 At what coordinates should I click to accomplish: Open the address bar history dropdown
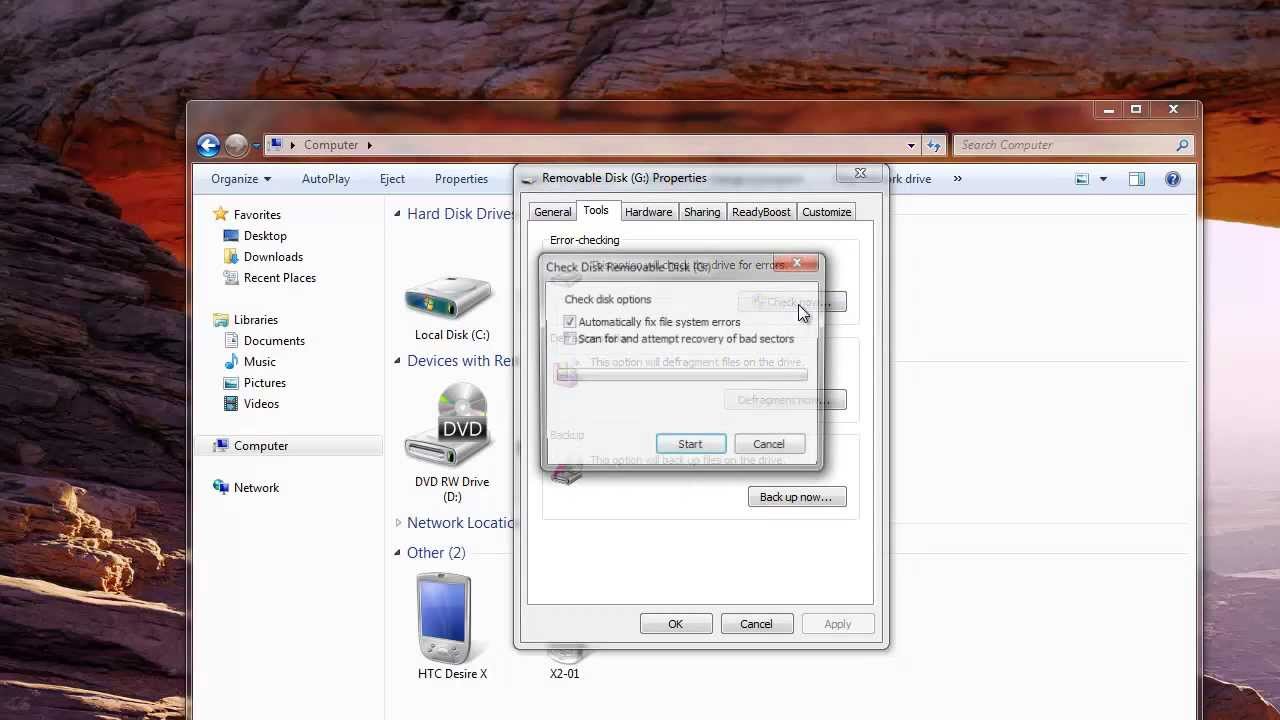click(x=911, y=145)
